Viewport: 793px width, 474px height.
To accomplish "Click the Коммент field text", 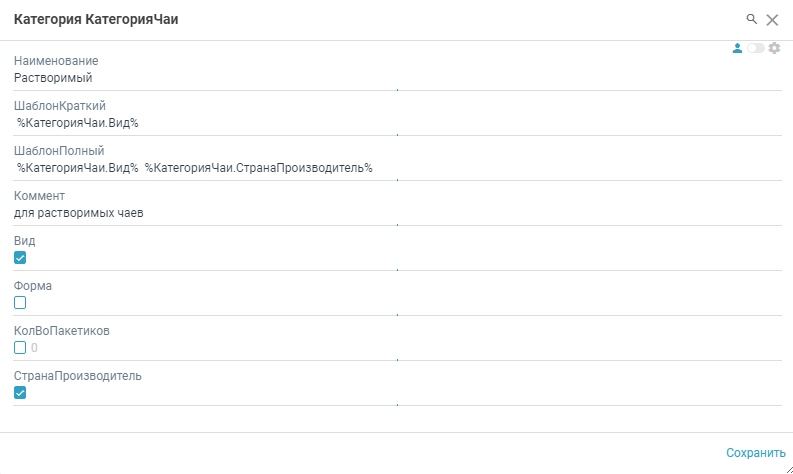I will (x=79, y=212).
